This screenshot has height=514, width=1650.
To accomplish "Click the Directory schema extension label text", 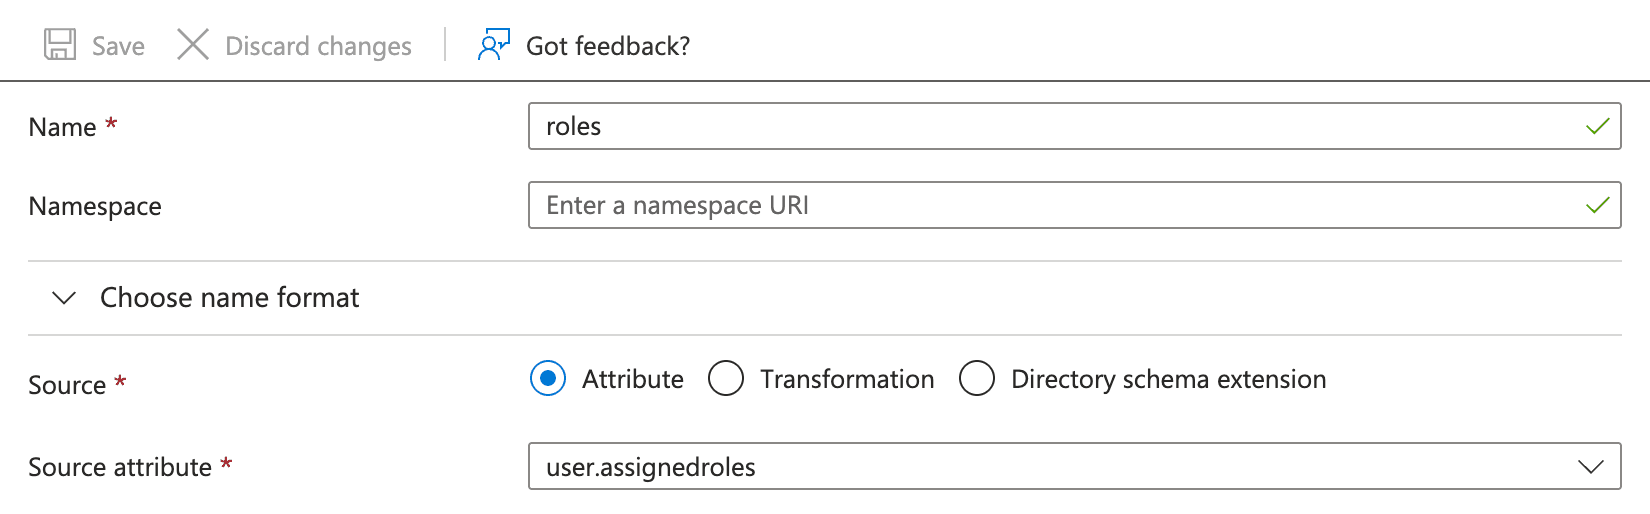I will pos(1168,379).
